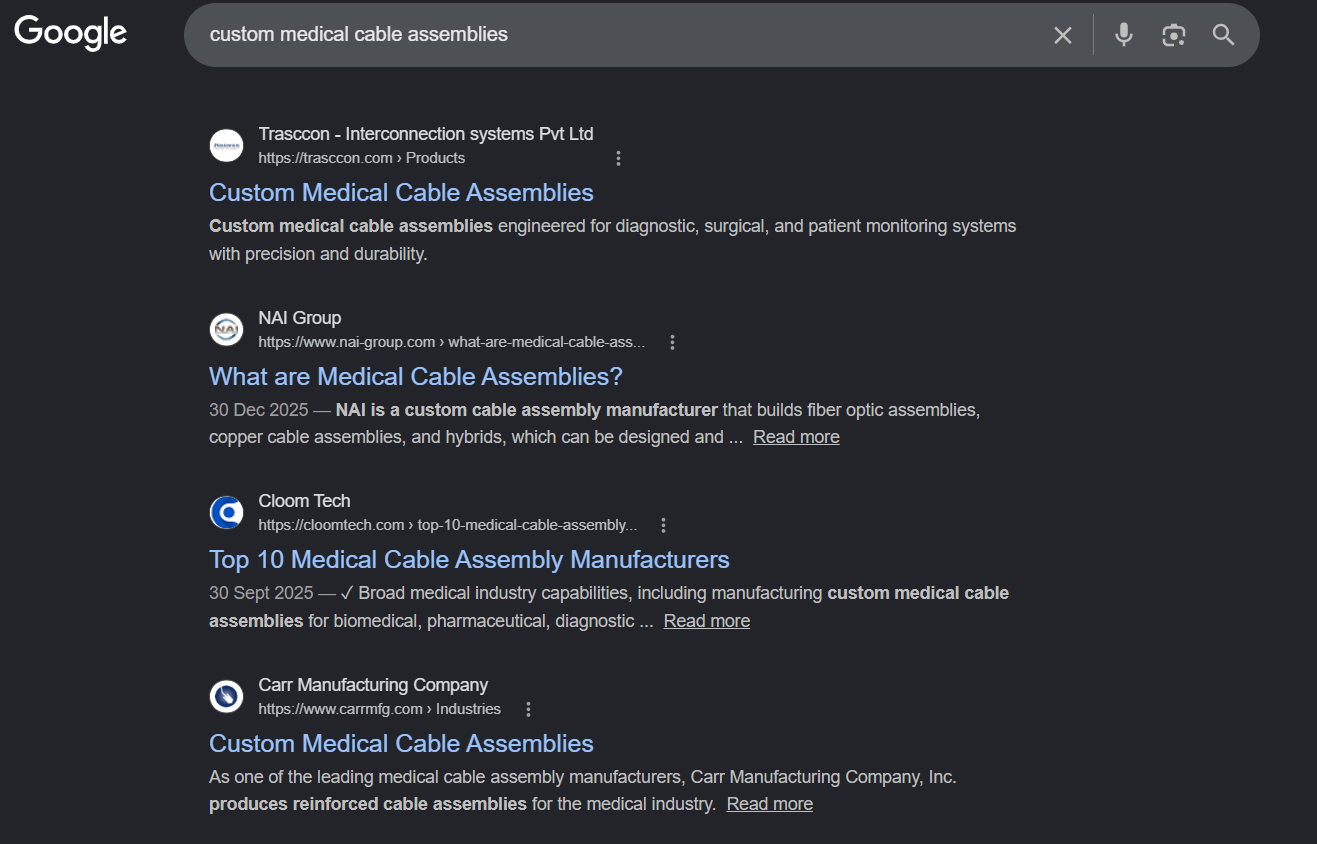This screenshot has width=1317, height=844.
Task: Click 'Read more' in the NAI Group snippet
Action: click(796, 437)
